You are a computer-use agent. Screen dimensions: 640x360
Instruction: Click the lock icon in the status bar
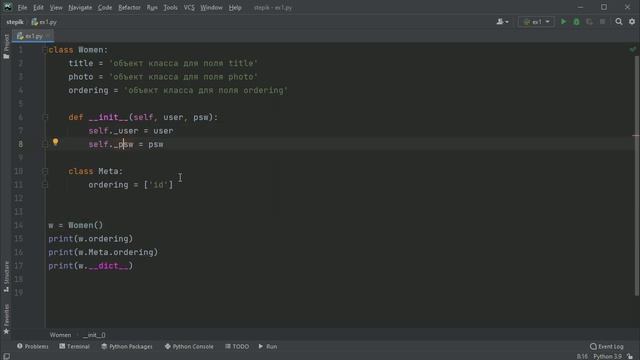tap(630, 356)
